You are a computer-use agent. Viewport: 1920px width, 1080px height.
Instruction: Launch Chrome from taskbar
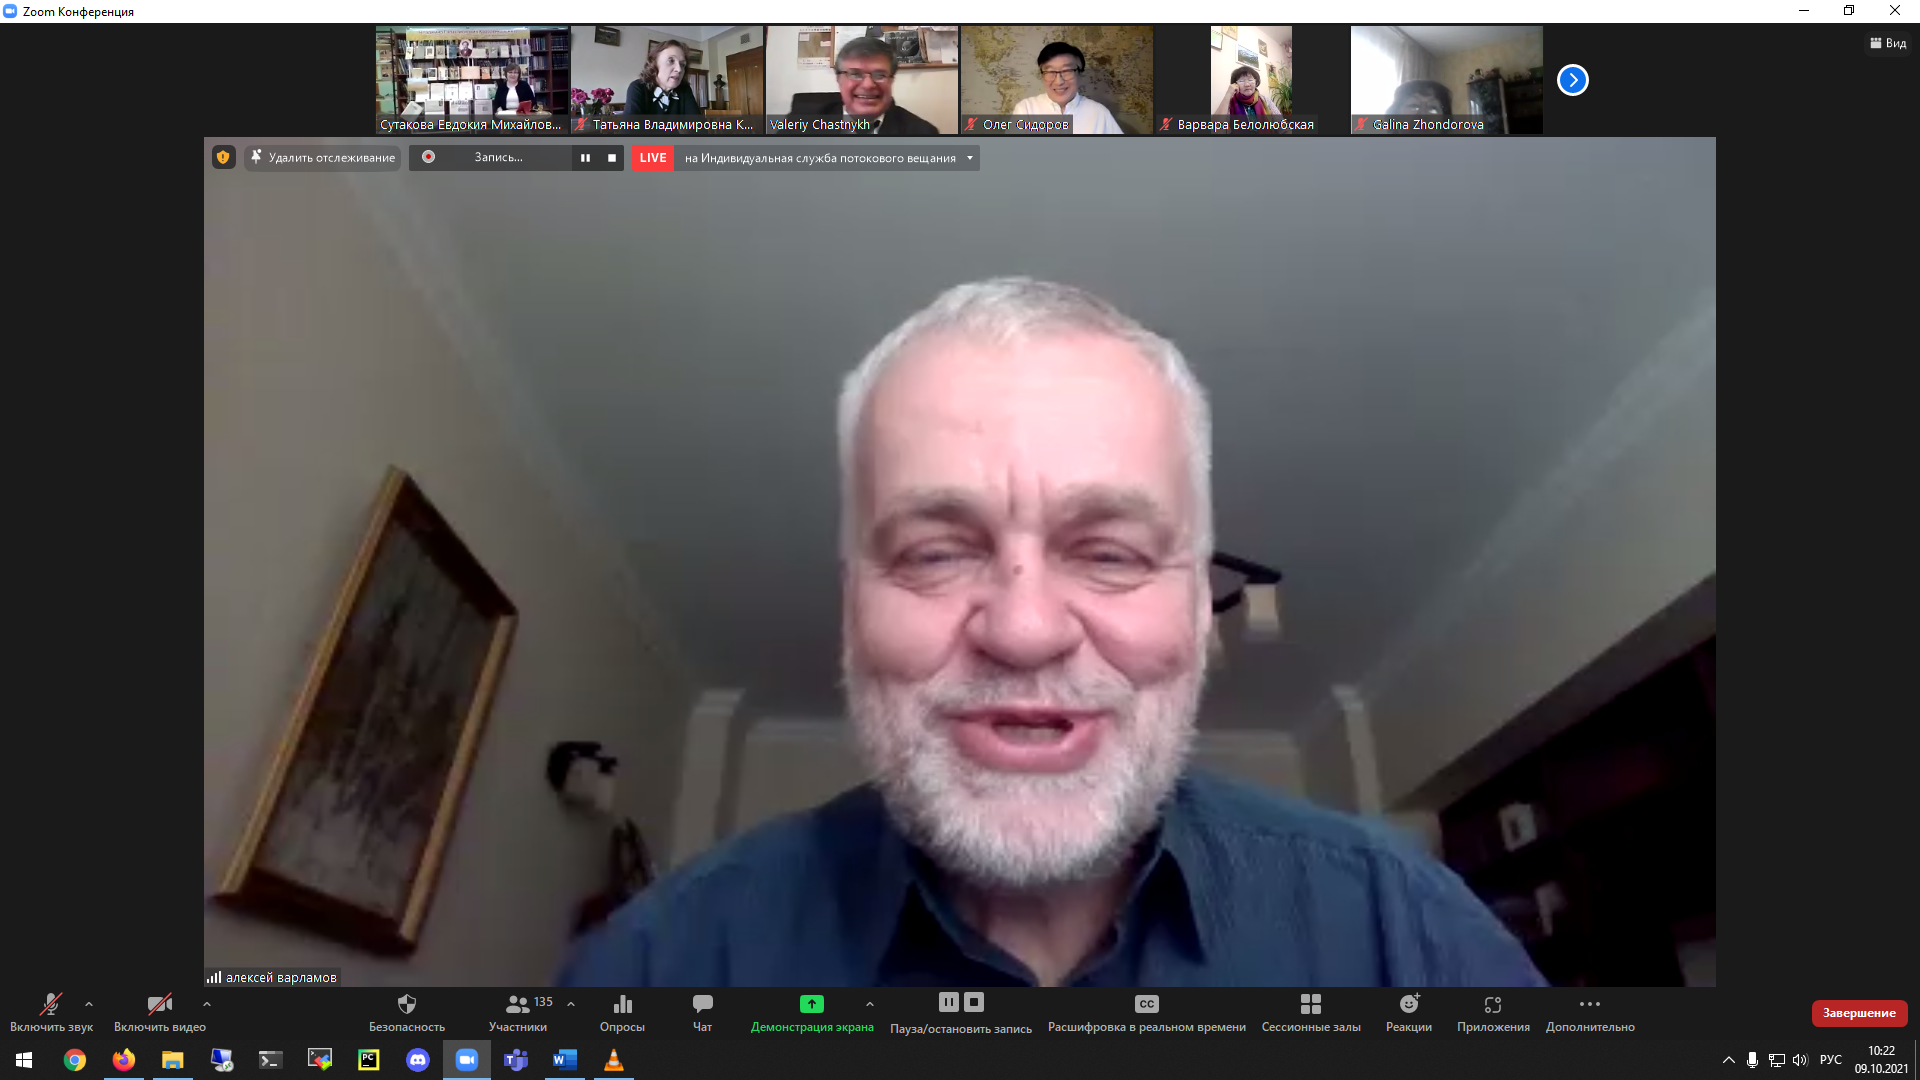(x=75, y=1060)
